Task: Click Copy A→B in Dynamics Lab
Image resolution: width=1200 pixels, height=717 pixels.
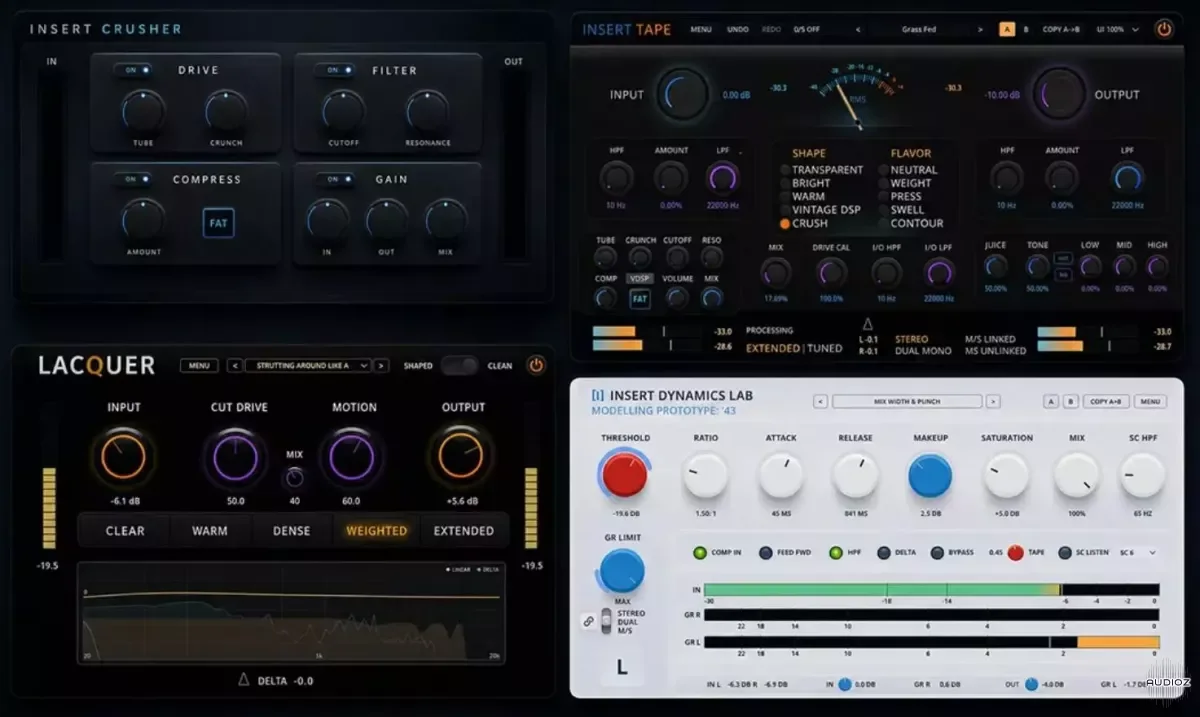Action: tap(1105, 402)
